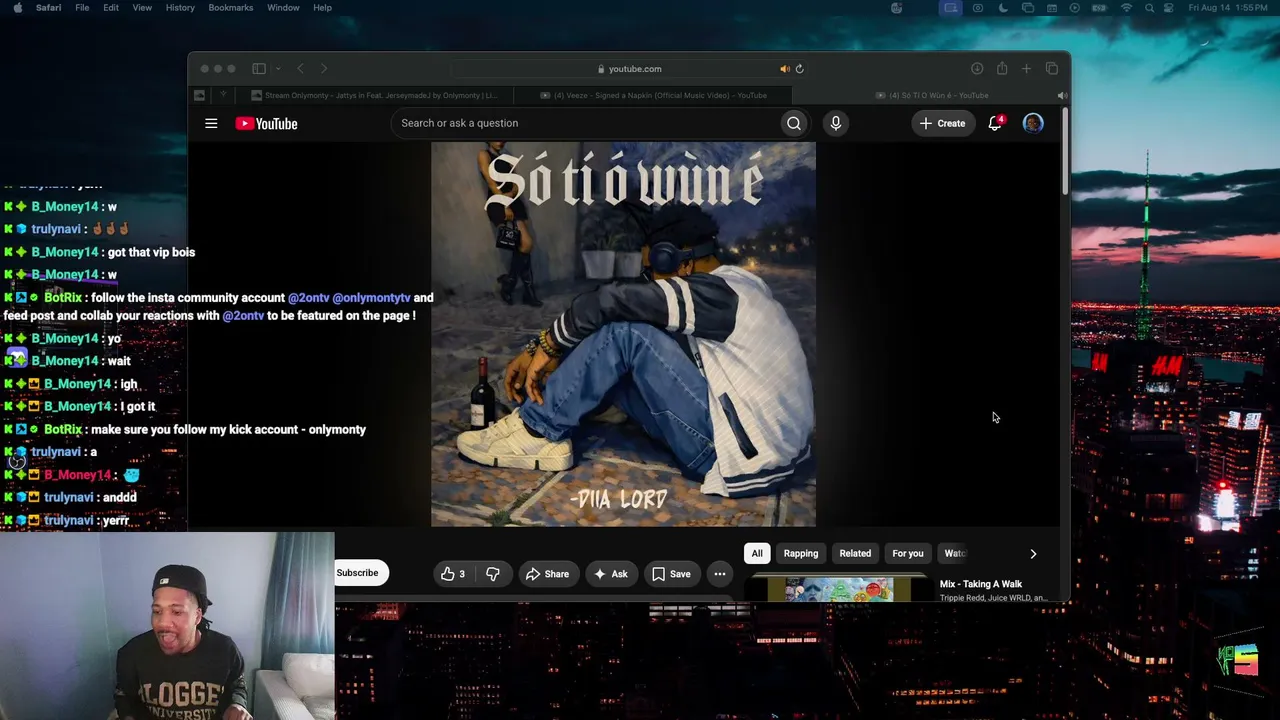This screenshot has height=720, width=1280.
Task: Open the YouTube hamburger guide menu
Action: (x=211, y=123)
